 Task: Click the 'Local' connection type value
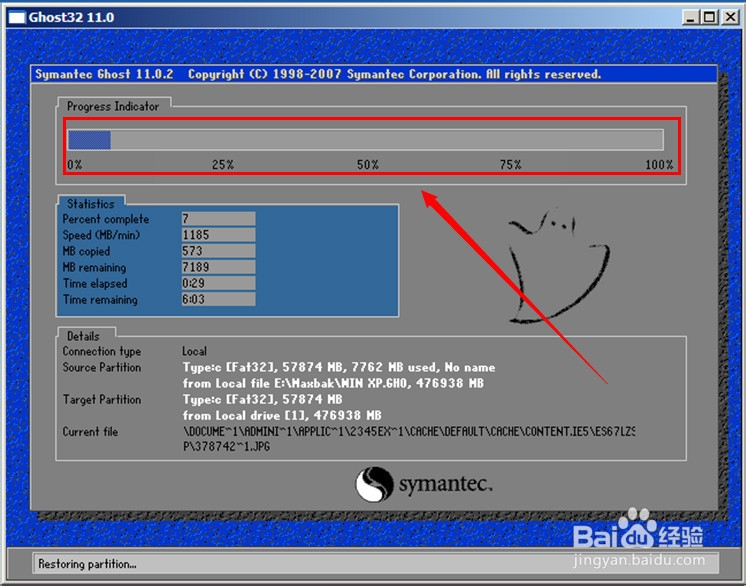(194, 352)
